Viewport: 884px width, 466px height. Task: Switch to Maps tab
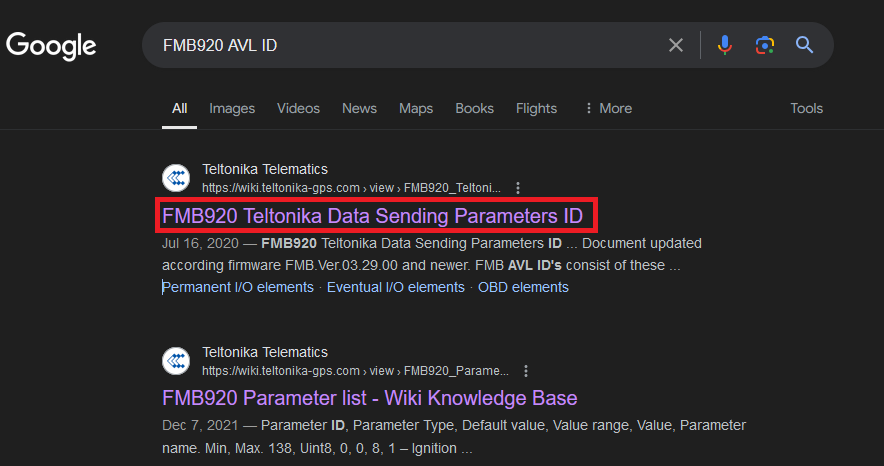click(416, 108)
